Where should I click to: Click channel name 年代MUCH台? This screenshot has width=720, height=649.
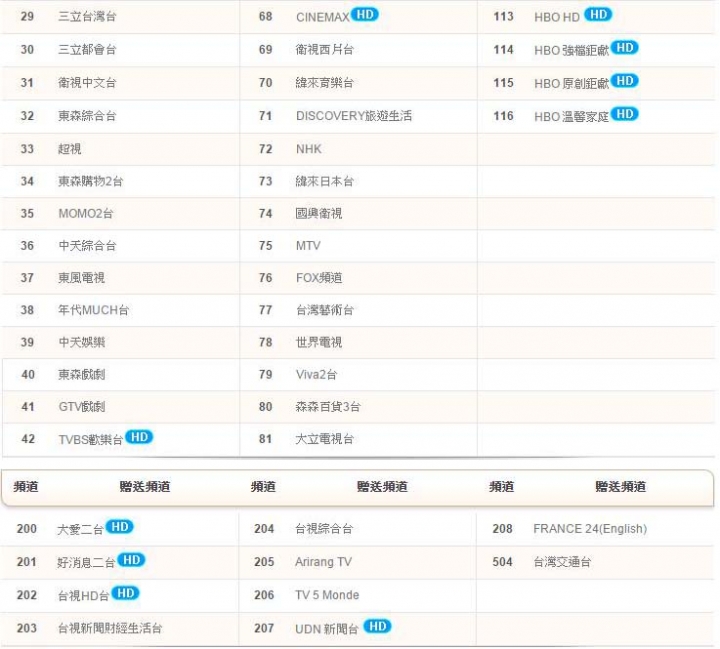(x=93, y=310)
